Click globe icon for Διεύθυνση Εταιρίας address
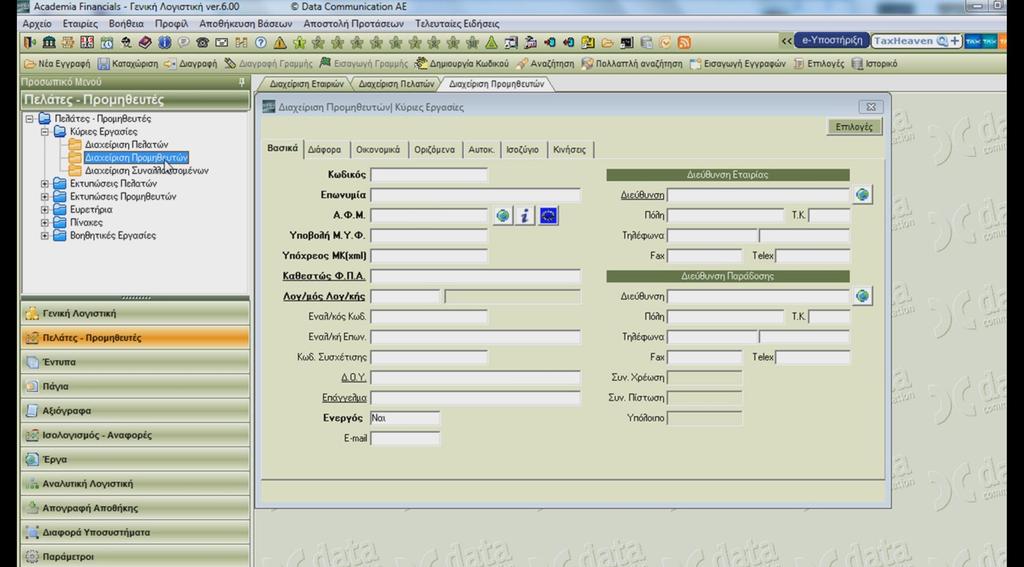The height and width of the screenshot is (567, 1024). pos(863,195)
